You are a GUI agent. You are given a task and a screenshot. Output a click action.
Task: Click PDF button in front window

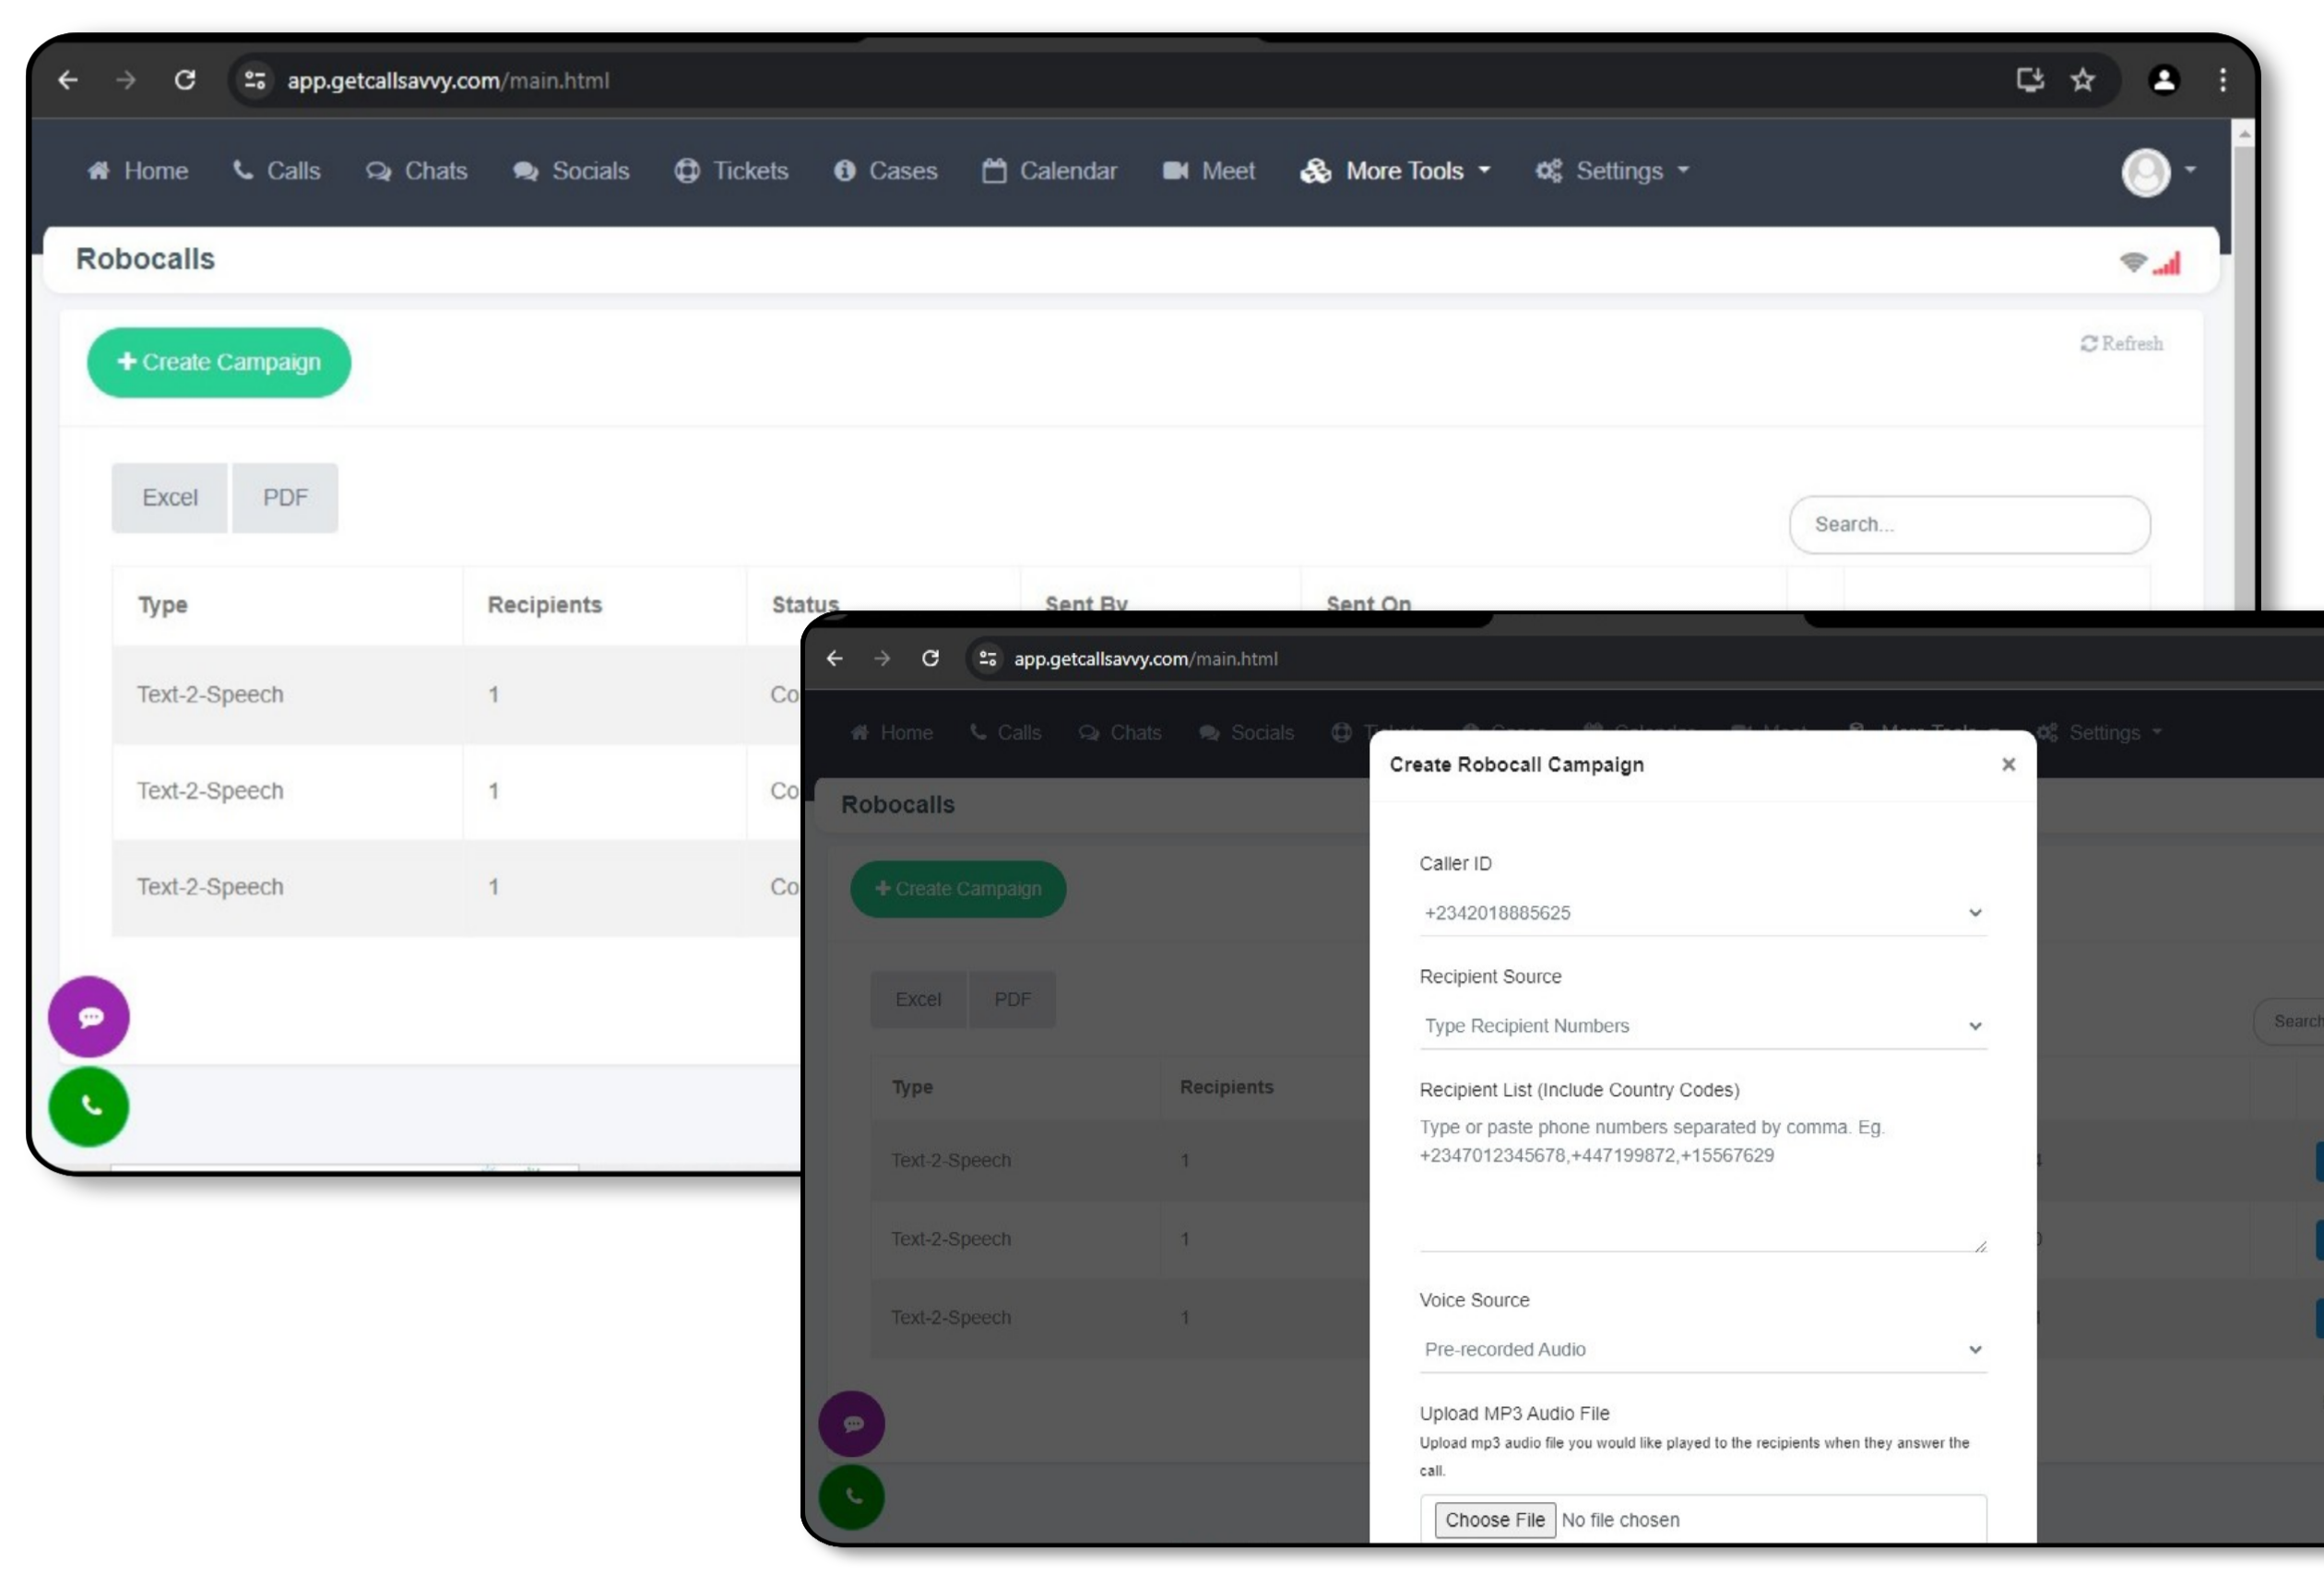point(1012,999)
